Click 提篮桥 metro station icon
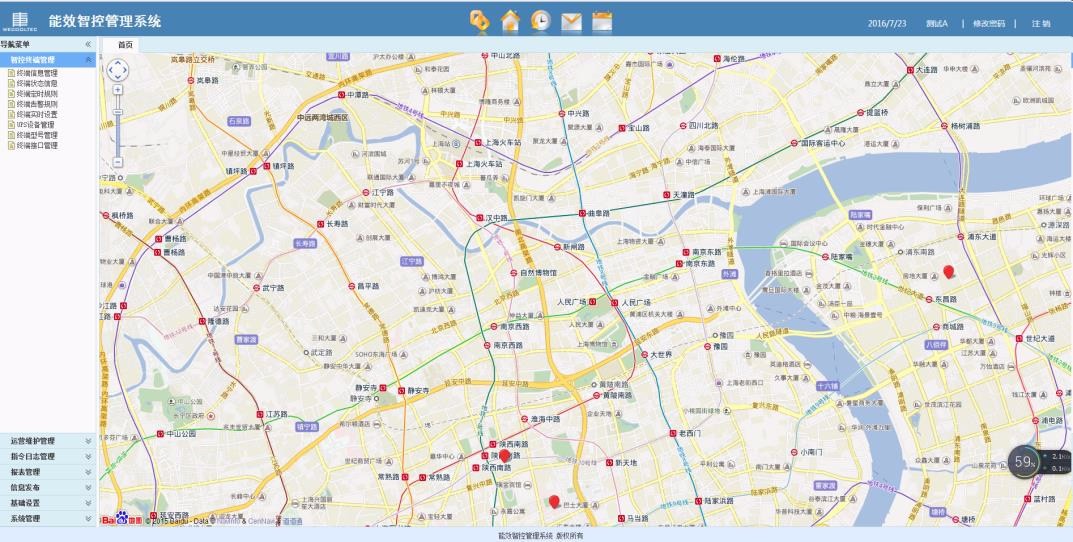1073x542 pixels. click(x=860, y=112)
